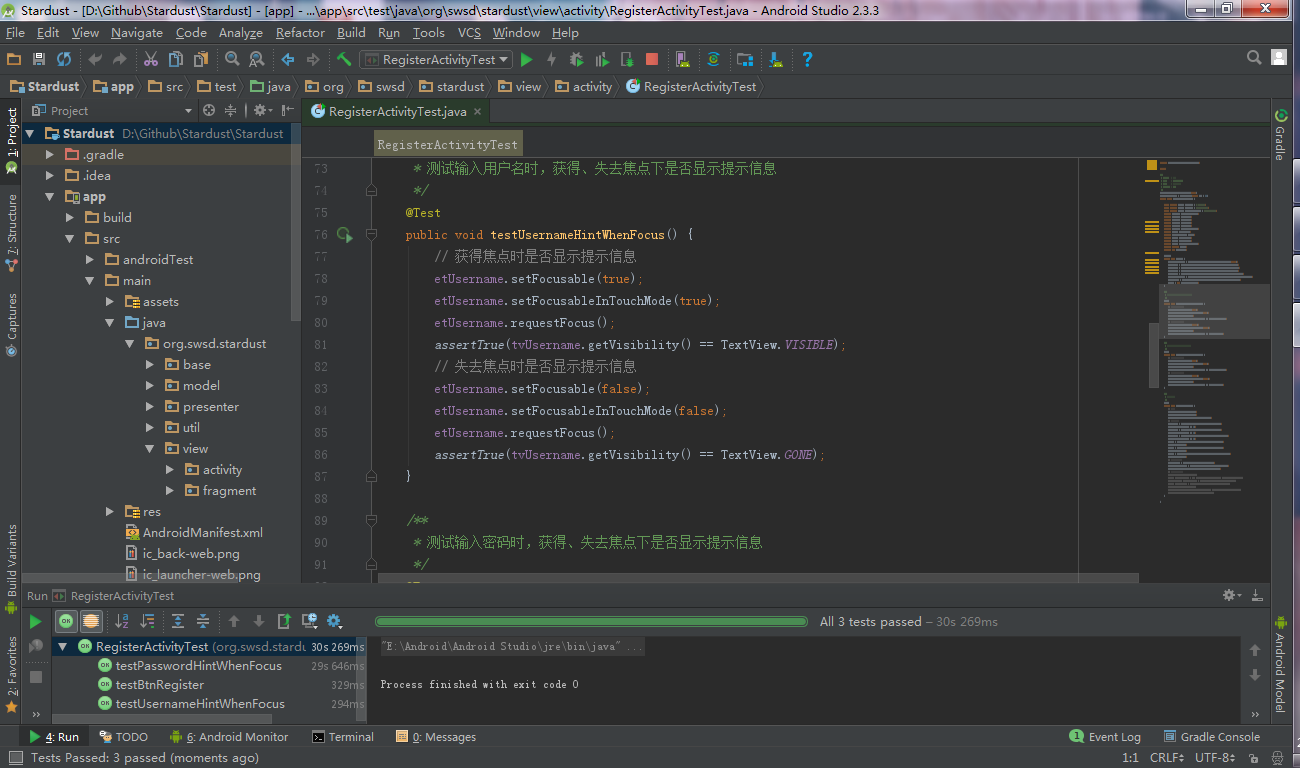Viewport: 1300px width, 768px height.
Task: Close RegisterActivityTest.java tab
Action: point(478,112)
